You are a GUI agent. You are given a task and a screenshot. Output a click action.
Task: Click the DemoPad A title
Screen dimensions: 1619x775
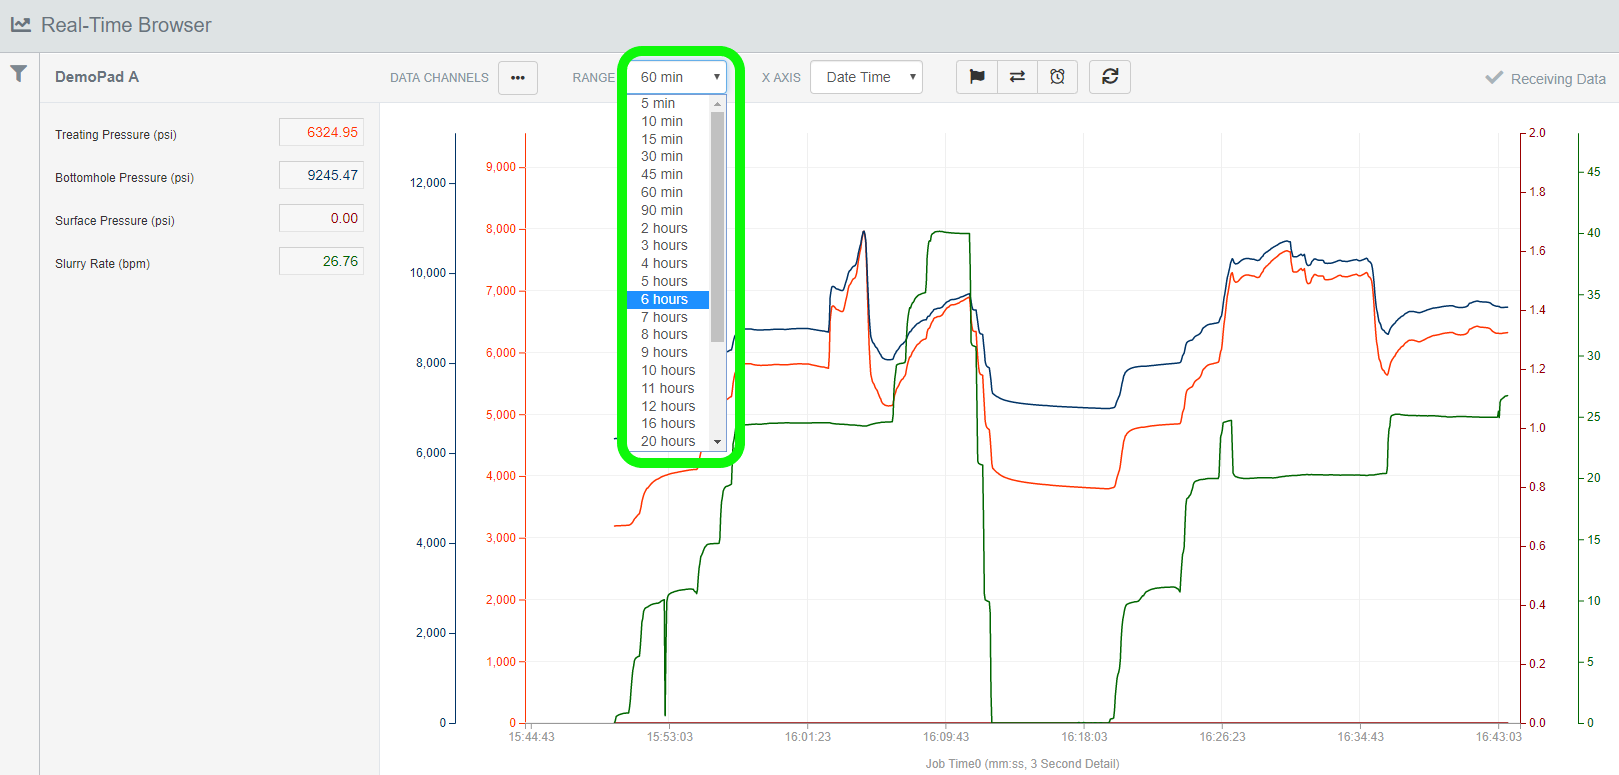(97, 77)
